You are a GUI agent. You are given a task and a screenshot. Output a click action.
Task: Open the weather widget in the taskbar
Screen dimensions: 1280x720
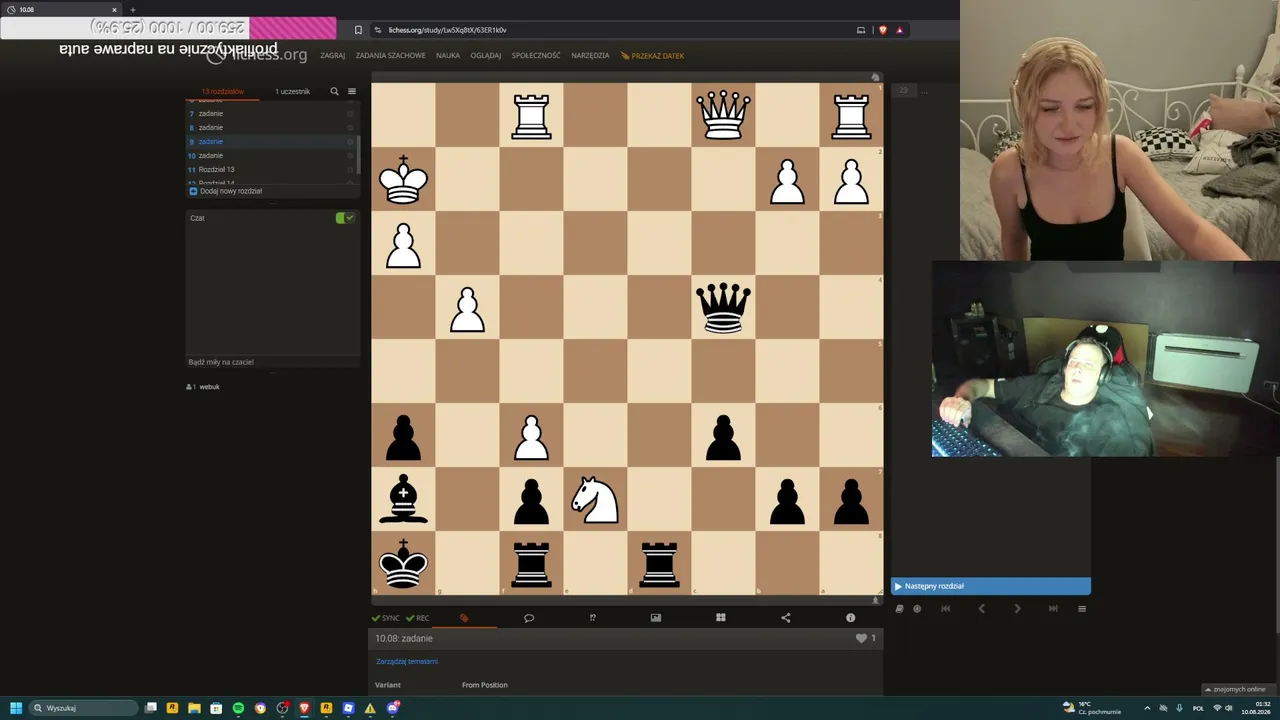1094,708
